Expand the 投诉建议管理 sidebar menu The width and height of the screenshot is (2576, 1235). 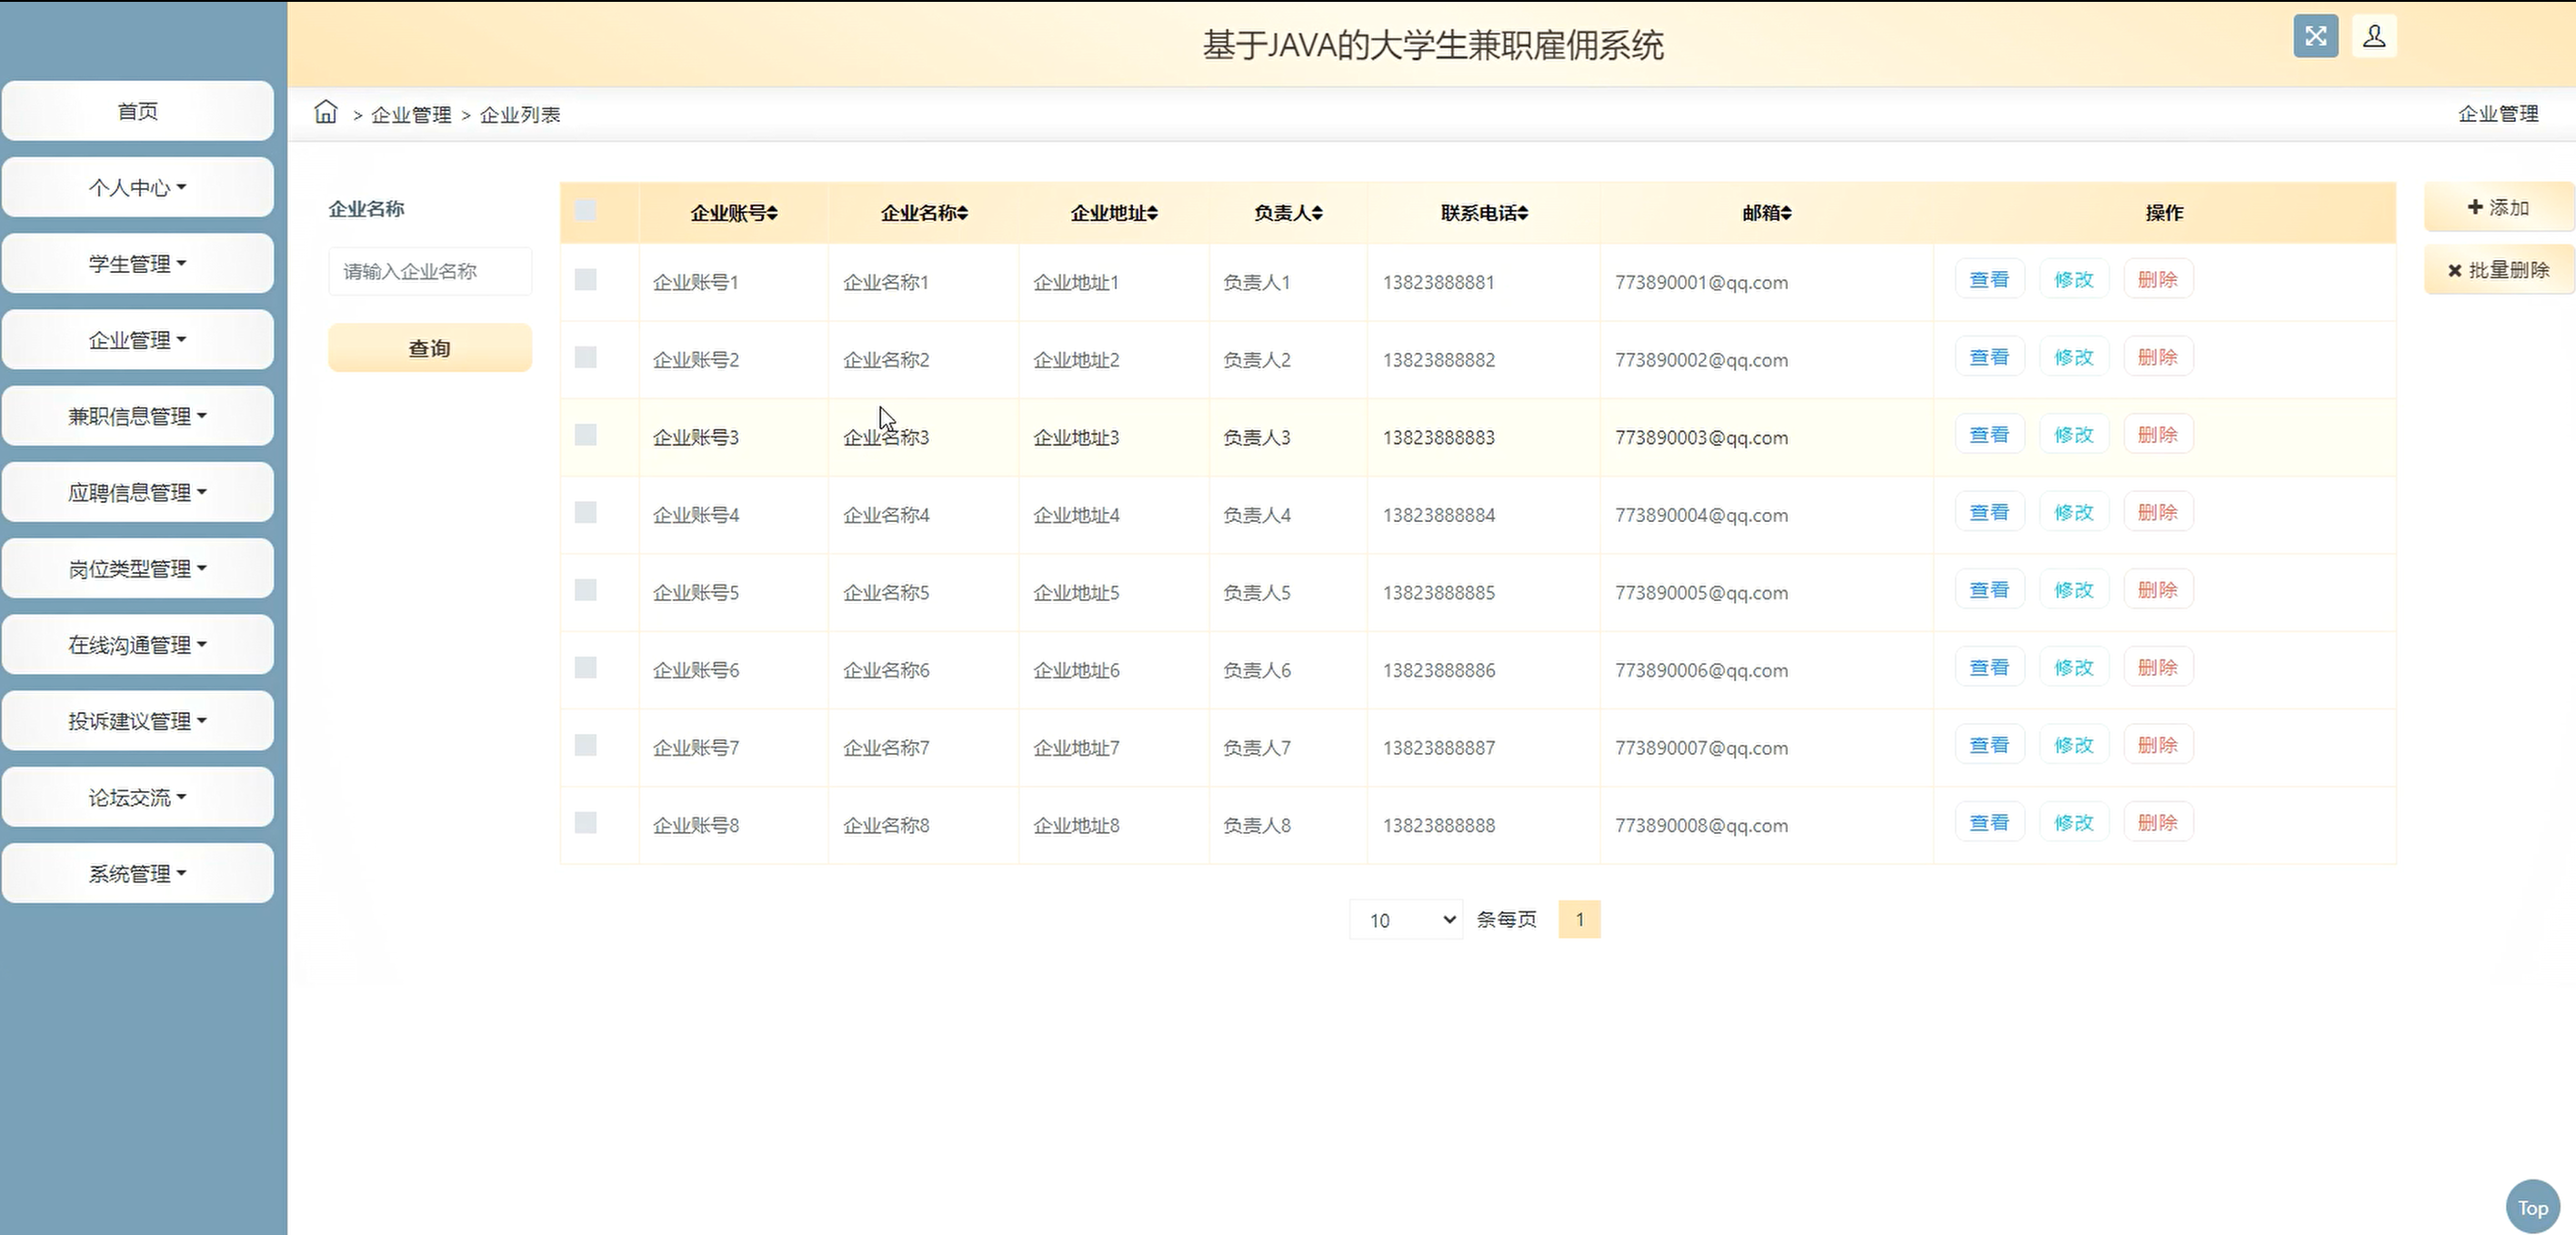pyautogui.click(x=138, y=721)
